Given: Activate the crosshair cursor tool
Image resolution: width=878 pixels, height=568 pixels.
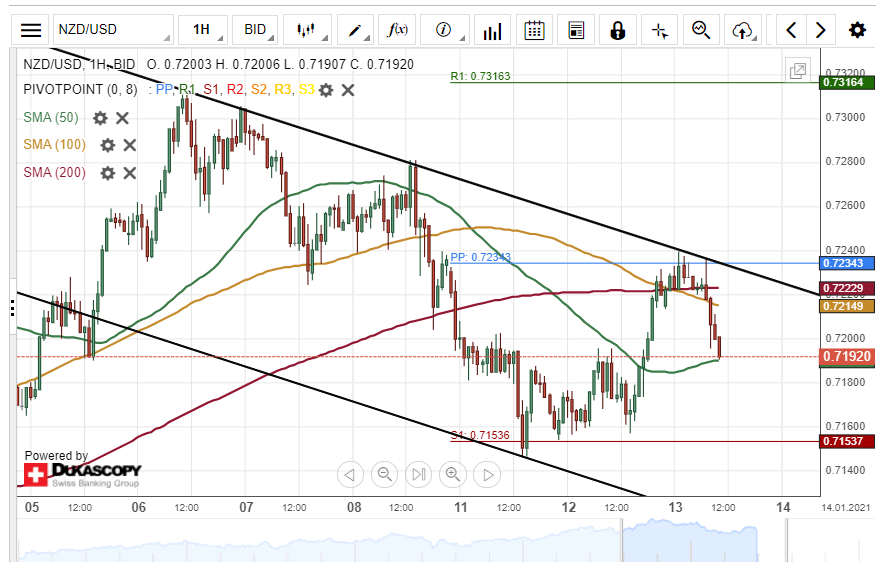Looking at the screenshot, I should pyautogui.click(x=660, y=30).
